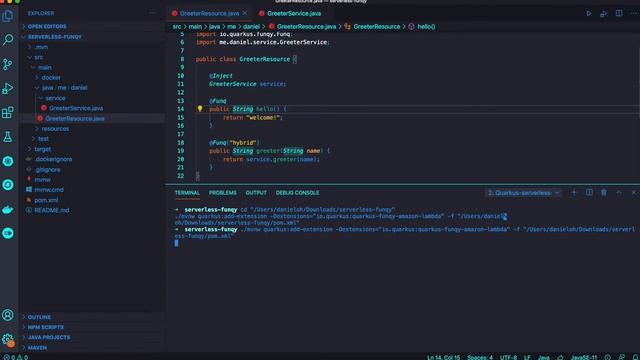Create a new terminal with plus icon
The width and height of the screenshot is (640, 360).
click(x=574, y=192)
